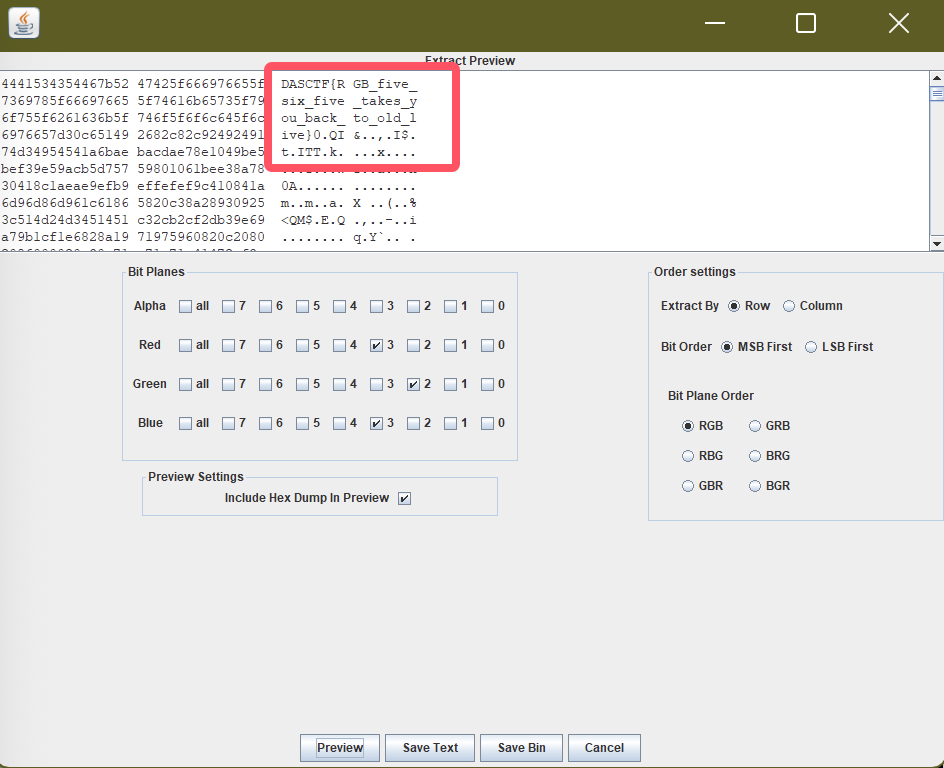Select Extract By Column radio button

pos(789,306)
